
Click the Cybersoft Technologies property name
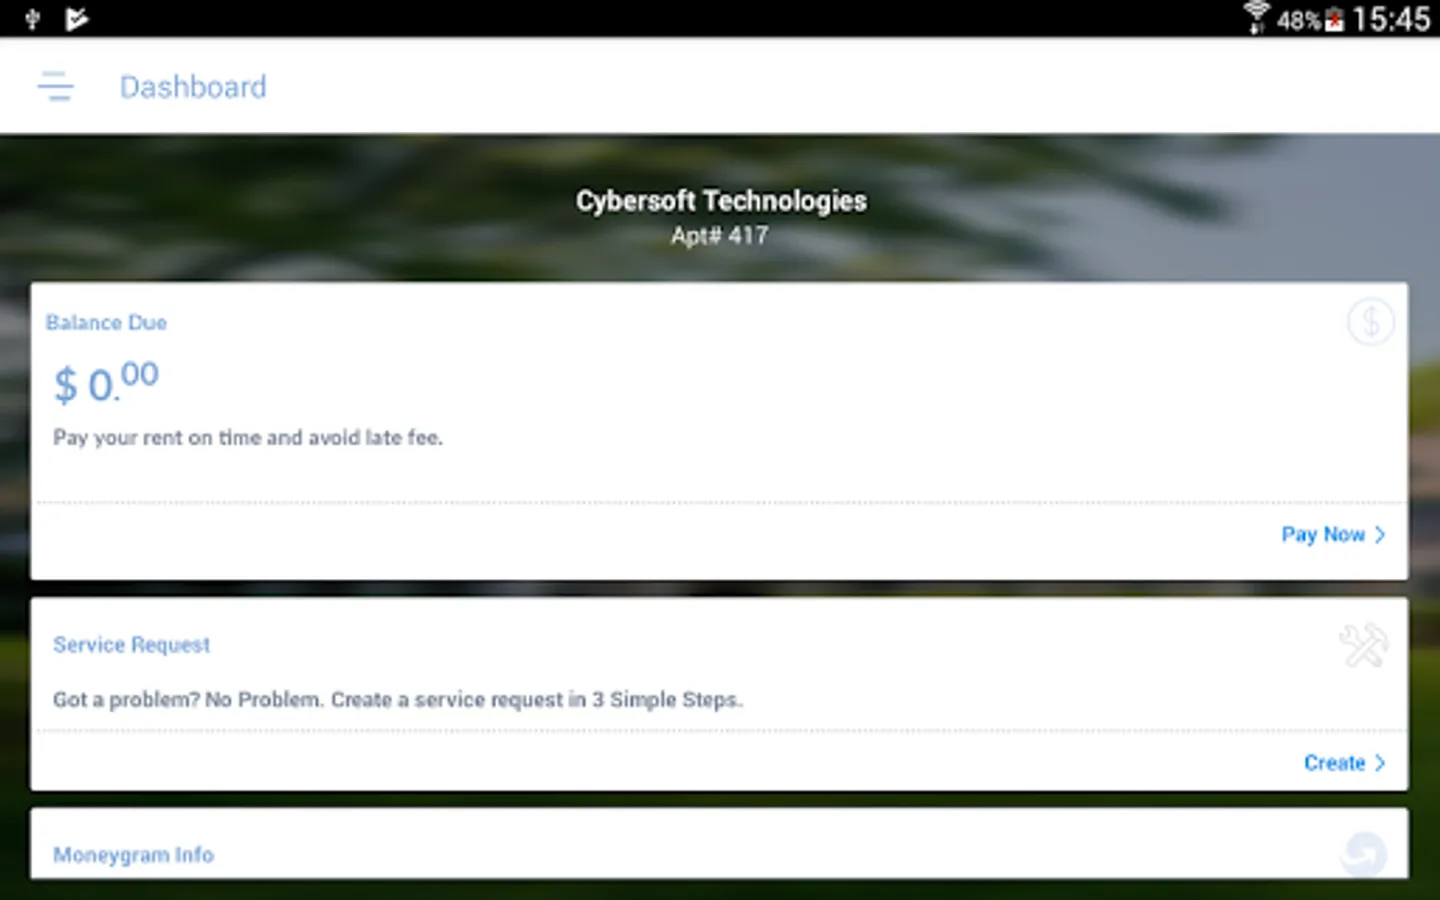pos(721,201)
